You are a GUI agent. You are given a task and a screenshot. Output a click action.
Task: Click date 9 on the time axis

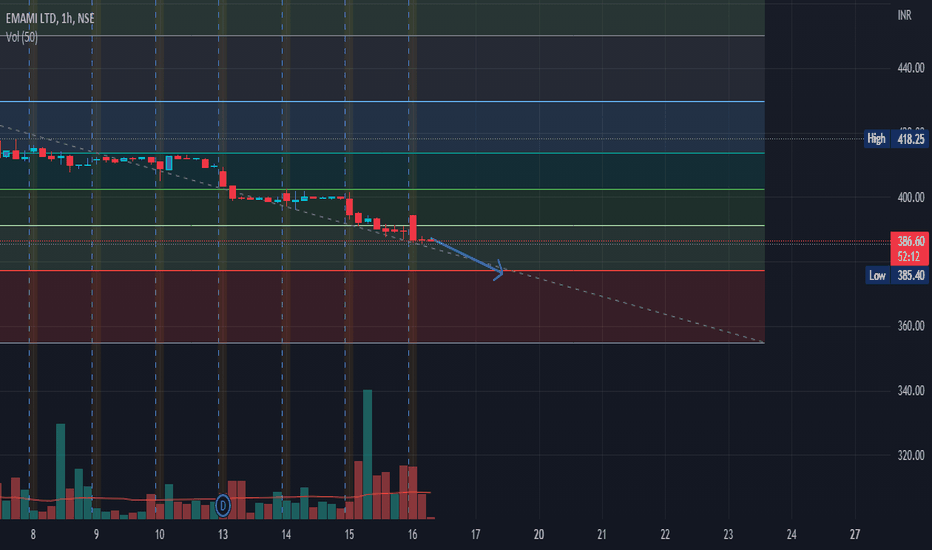96,535
